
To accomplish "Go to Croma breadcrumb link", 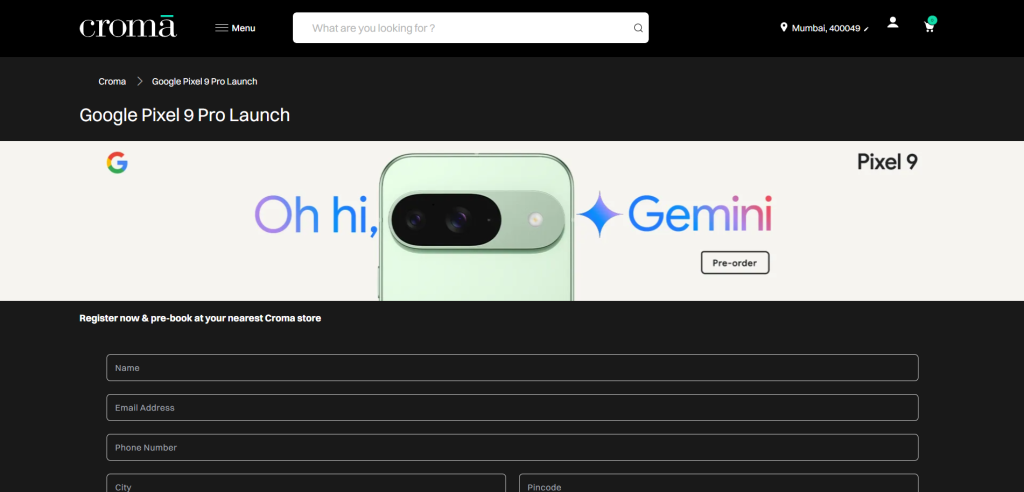I will click(112, 81).
